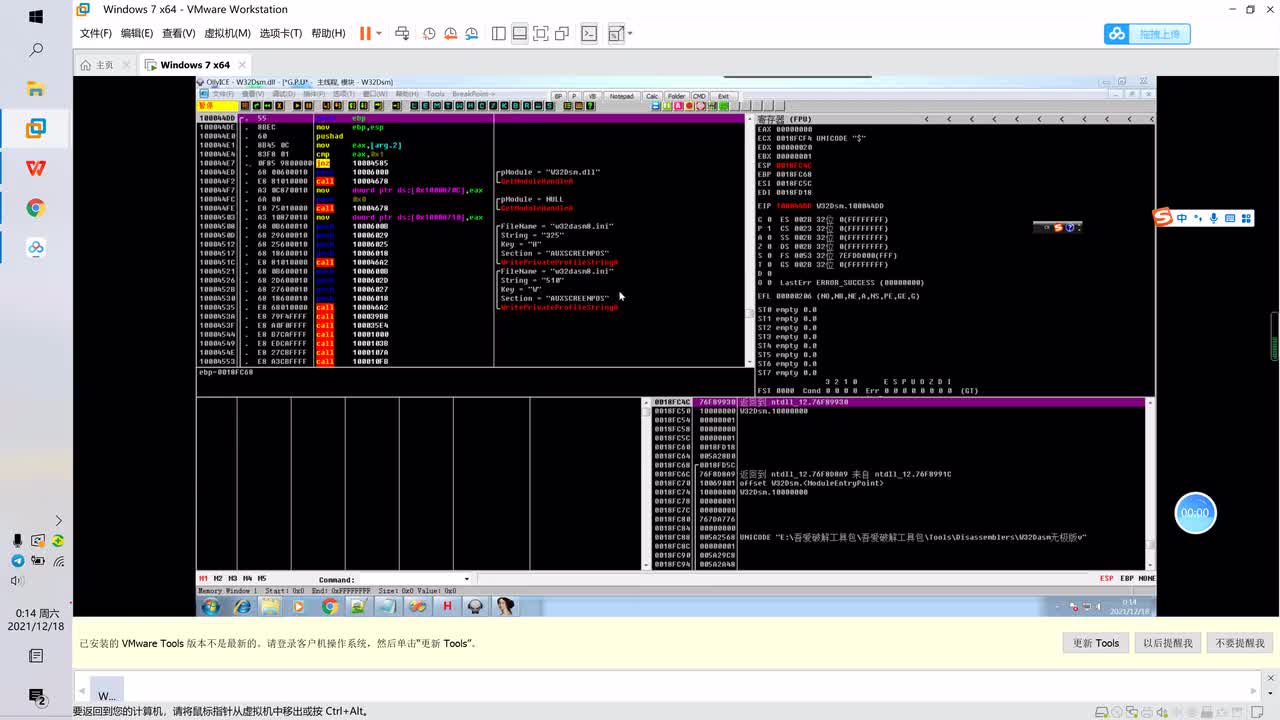Open Chrome from the guest Windows 7 taskbar
Screen dimensions: 1280x720
[330, 606]
